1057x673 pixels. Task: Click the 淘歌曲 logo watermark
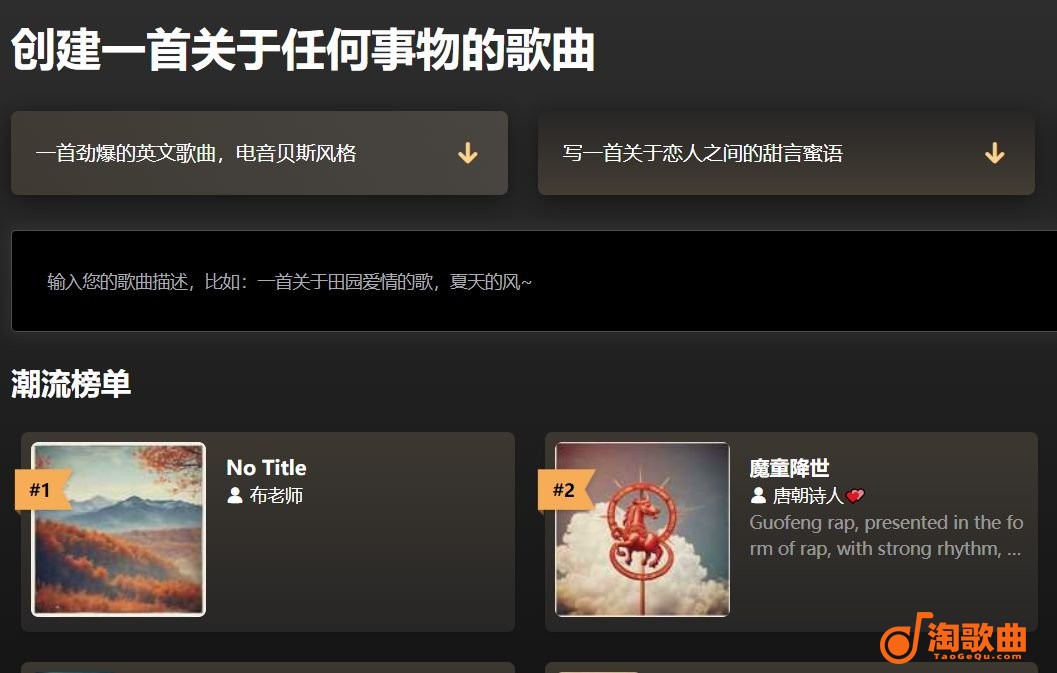pyautogui.click(x=953, y=638)
